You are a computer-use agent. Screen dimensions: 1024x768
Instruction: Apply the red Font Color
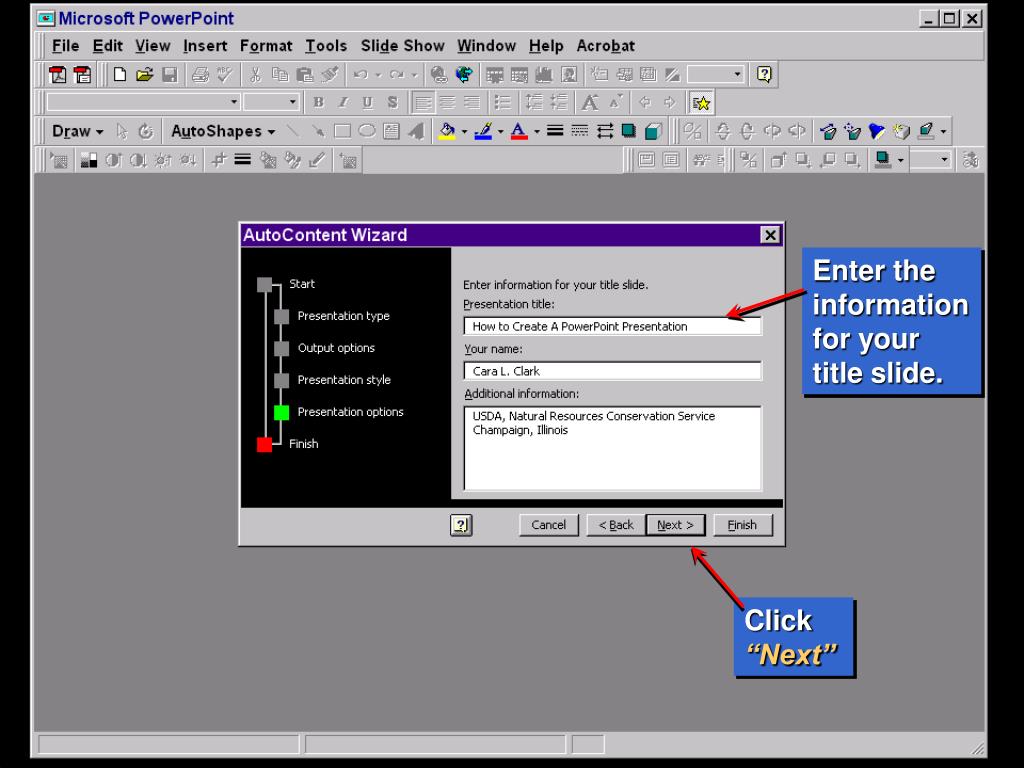point(519,131)
